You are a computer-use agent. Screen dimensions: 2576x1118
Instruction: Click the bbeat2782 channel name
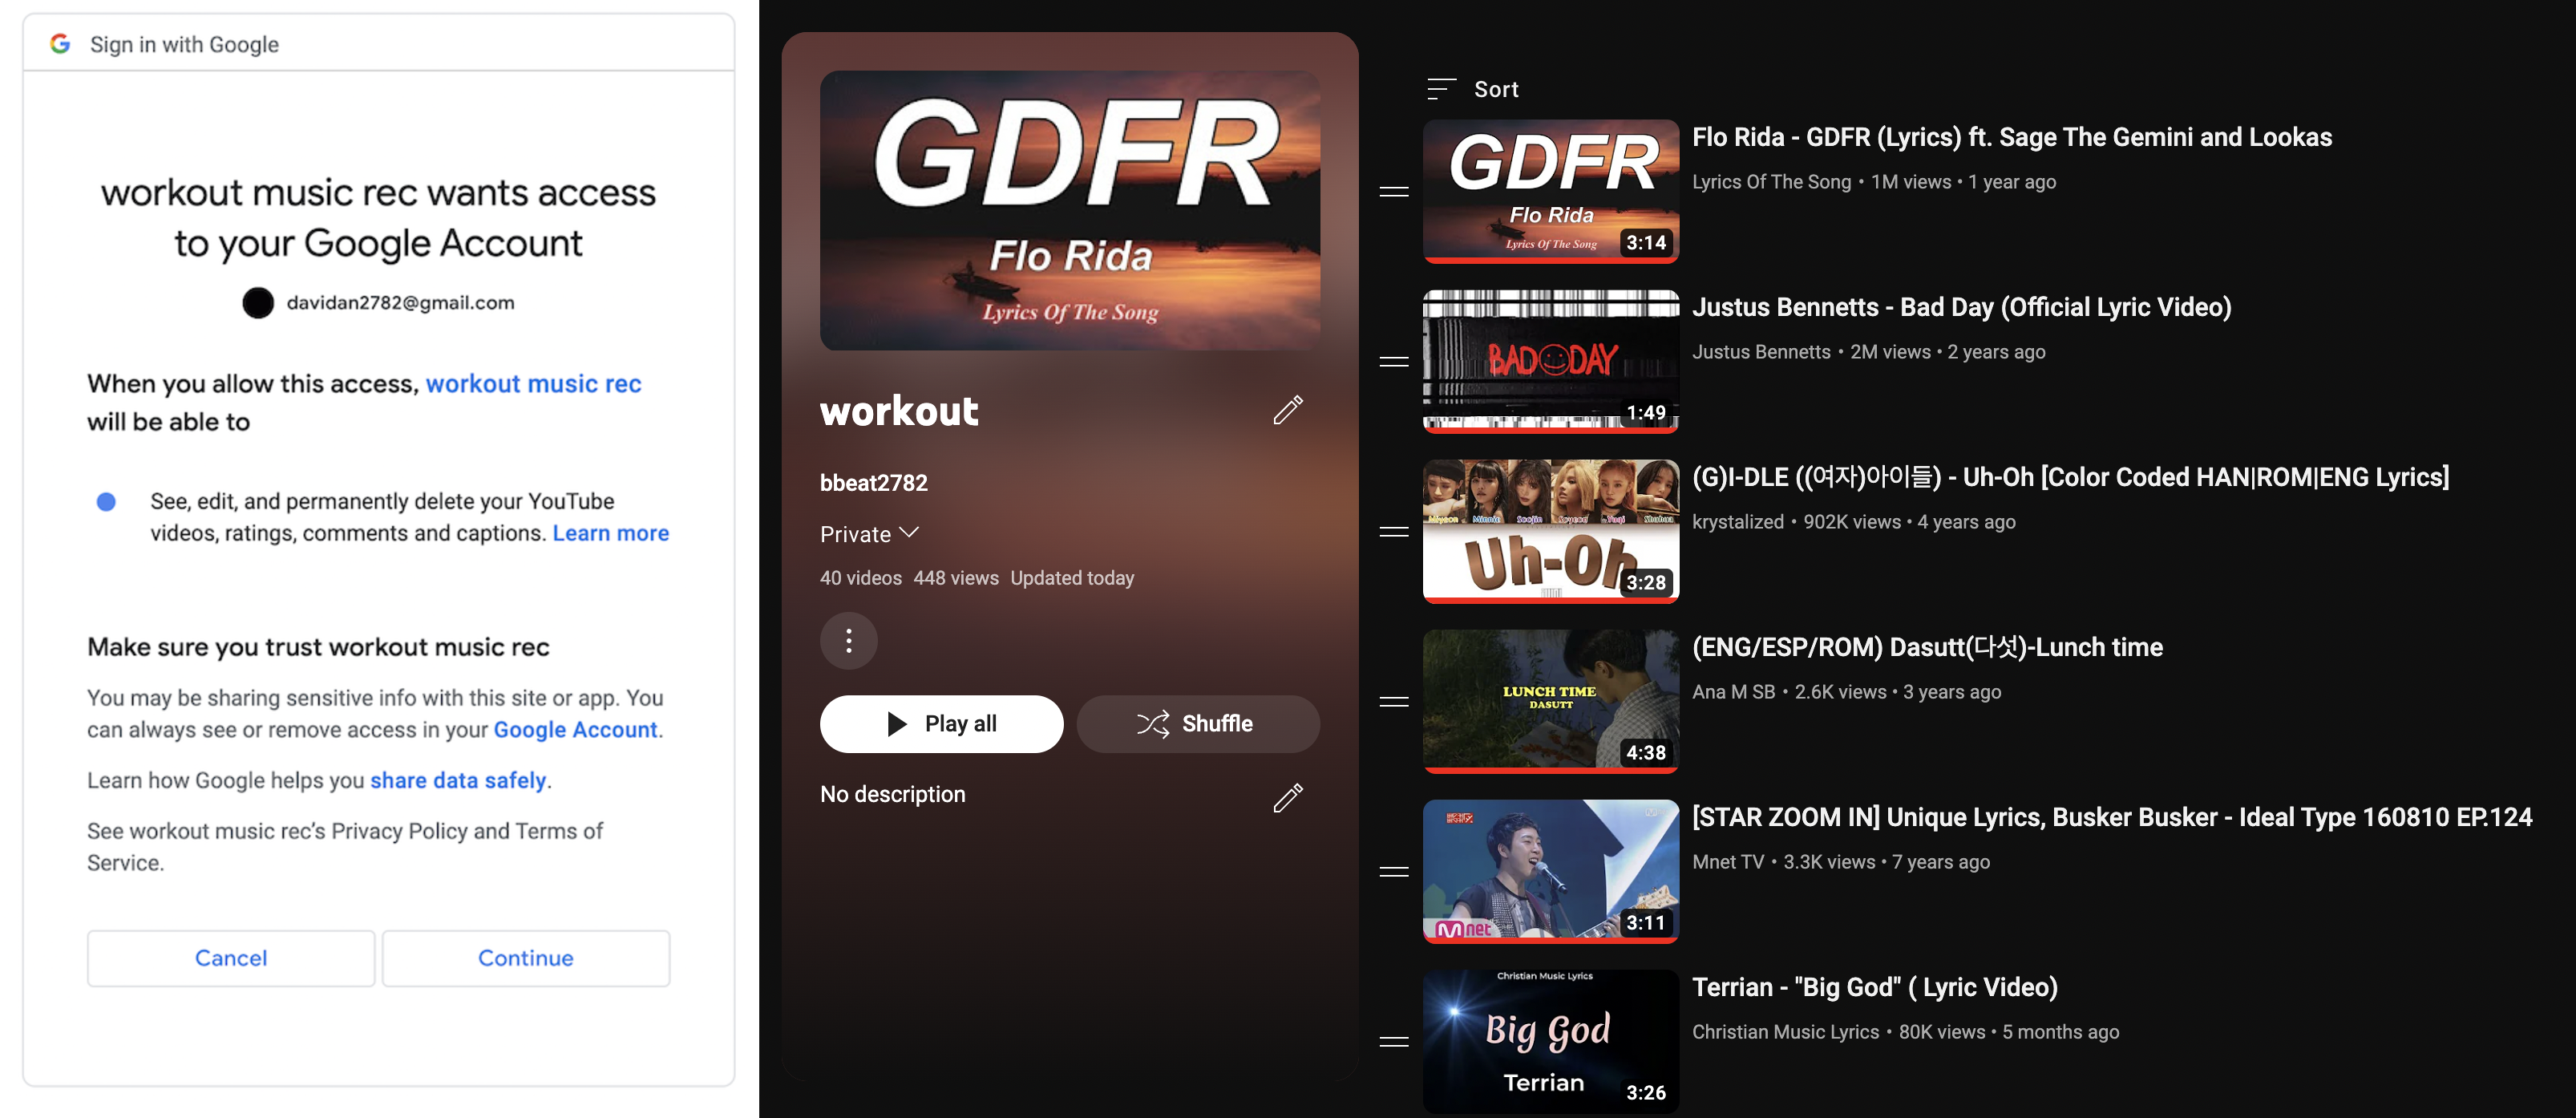873,483
